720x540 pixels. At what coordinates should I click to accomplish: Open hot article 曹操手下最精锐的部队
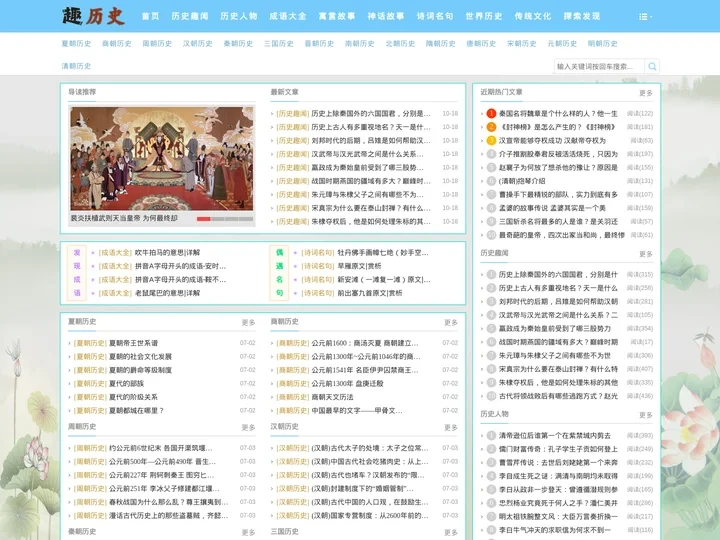coord(558,195)
